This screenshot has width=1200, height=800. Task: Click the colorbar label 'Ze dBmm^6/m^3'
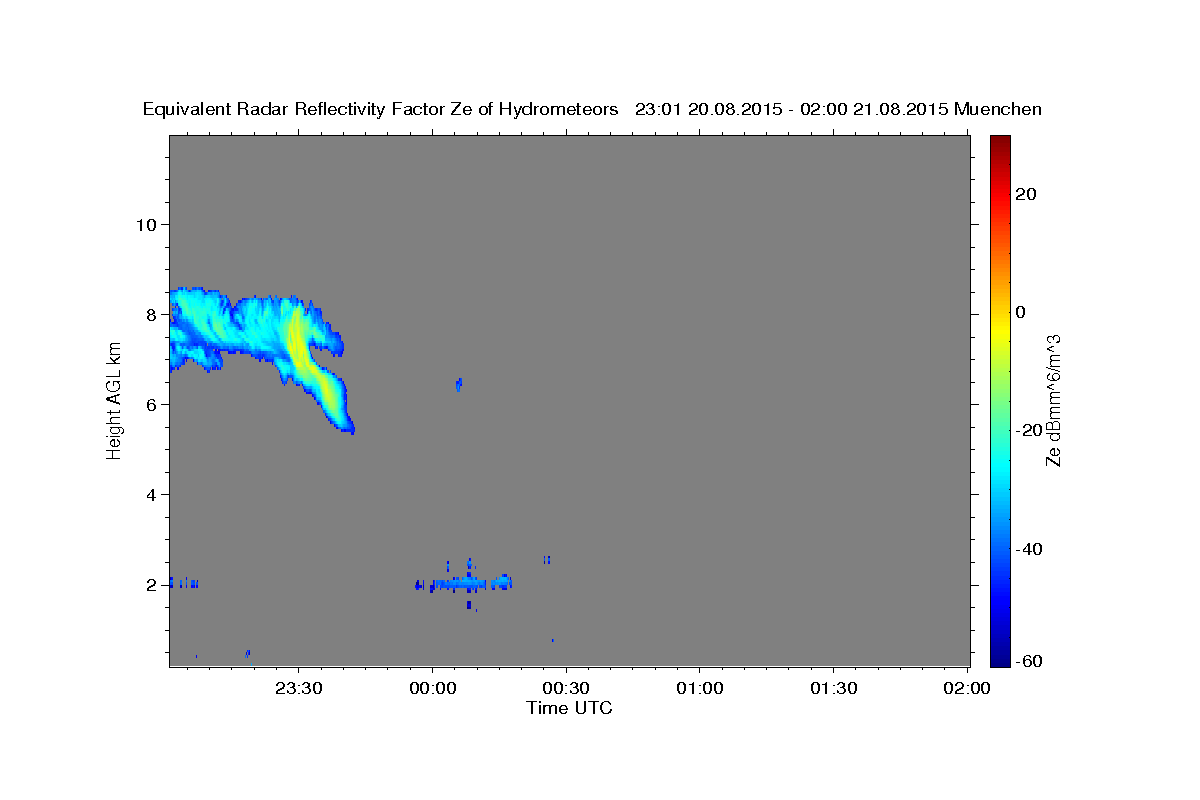pos(1053,400)
